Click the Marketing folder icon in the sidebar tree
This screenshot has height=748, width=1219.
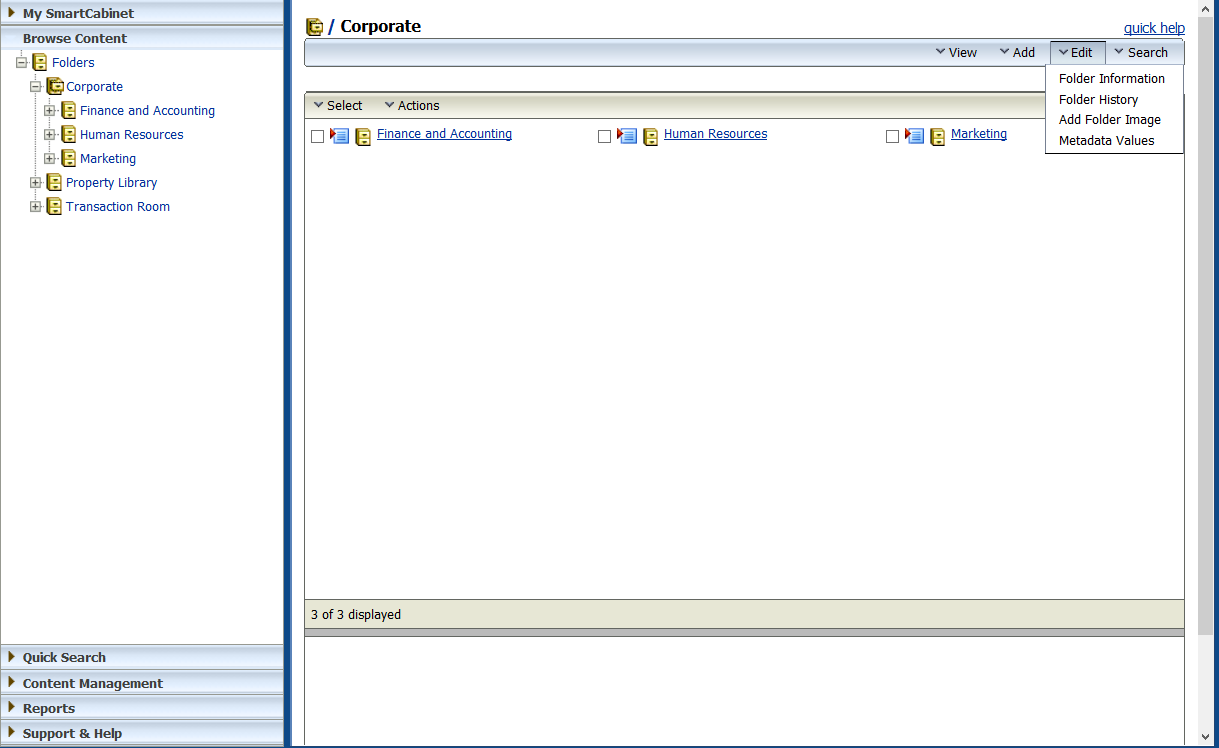[67, 158]
